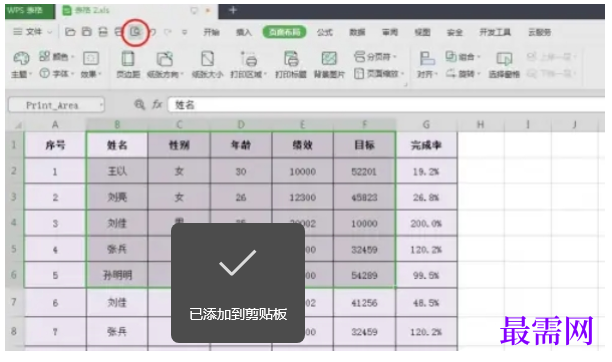The height and width of the screenshot is (362, 612).
Task: Open the 开始 ribbon tab
Action: (x=211, y=32)
